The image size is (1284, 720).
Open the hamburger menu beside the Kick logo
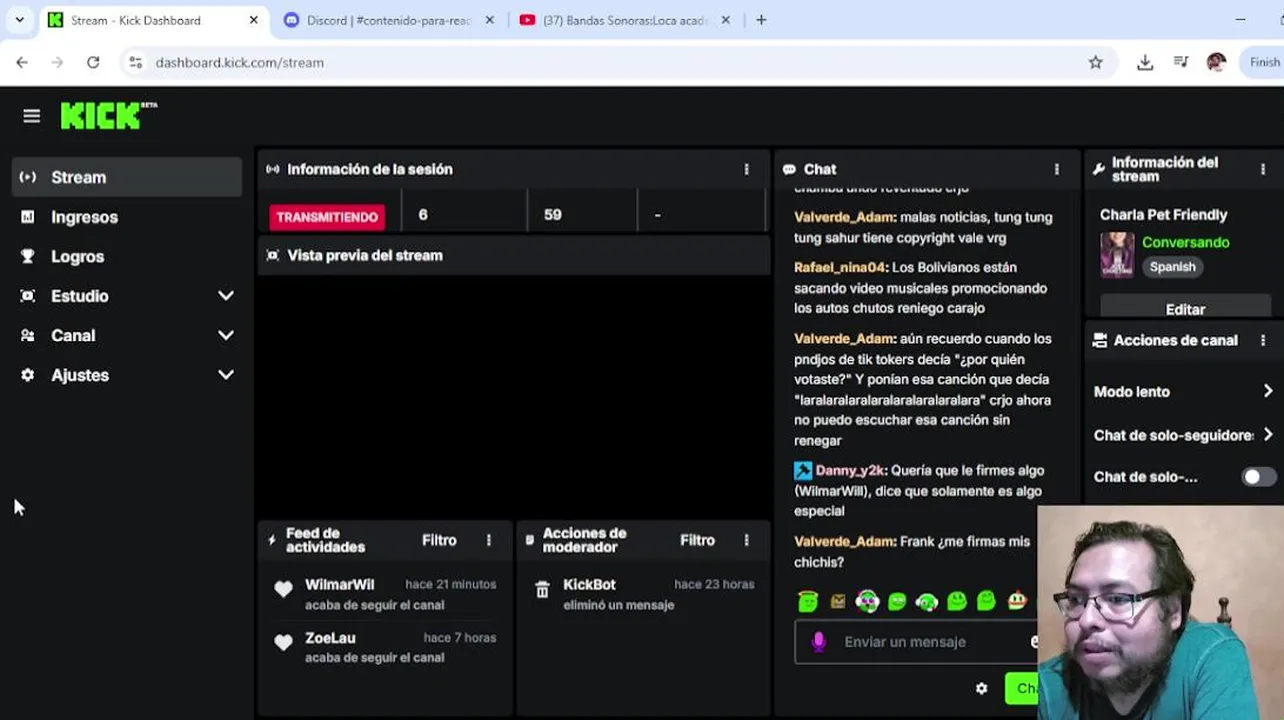click(31, 116)
